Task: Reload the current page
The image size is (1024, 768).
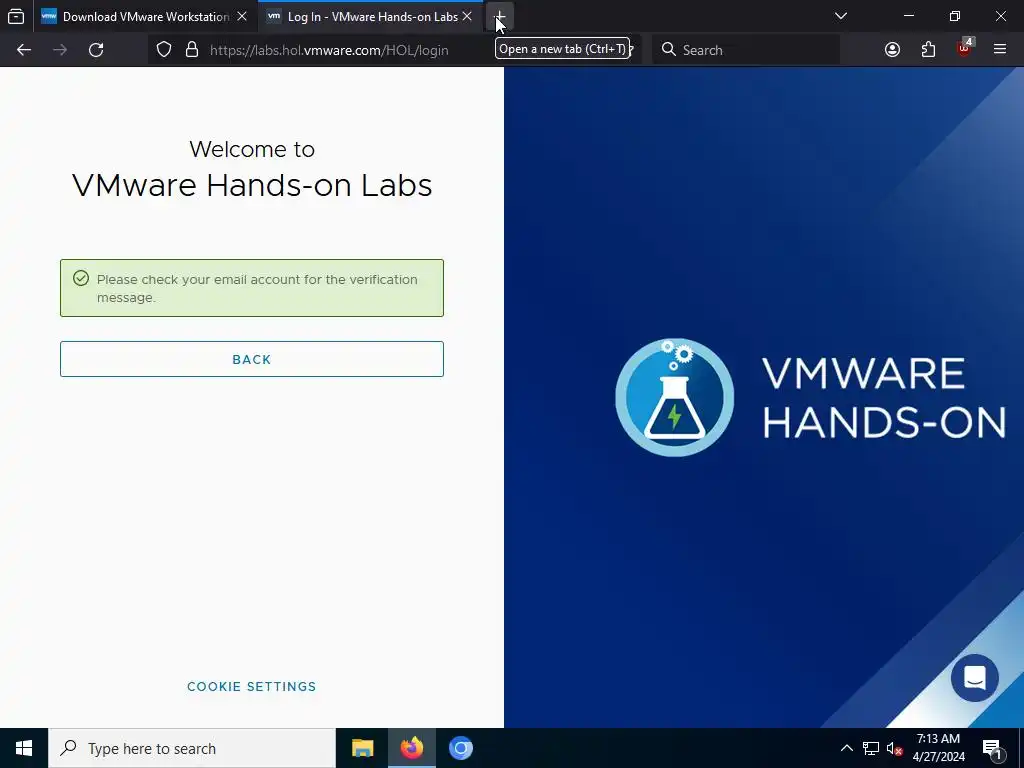Action: pyautogui.click(x=96, y=50)
